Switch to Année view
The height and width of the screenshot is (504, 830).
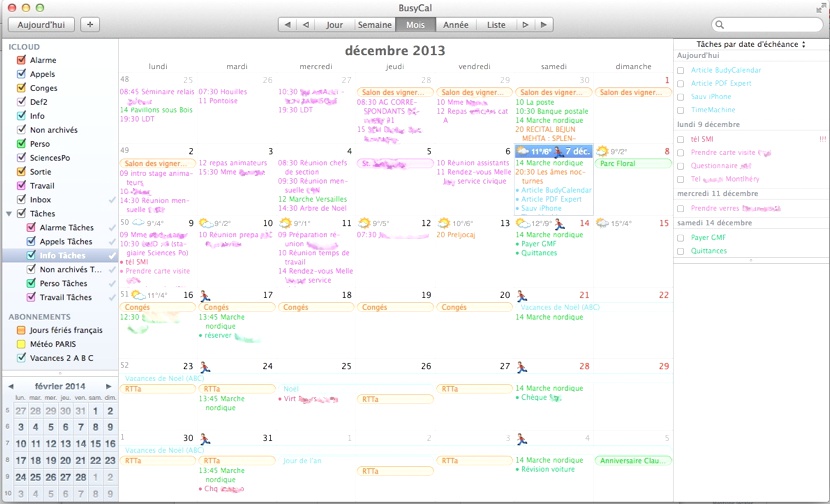455,24
